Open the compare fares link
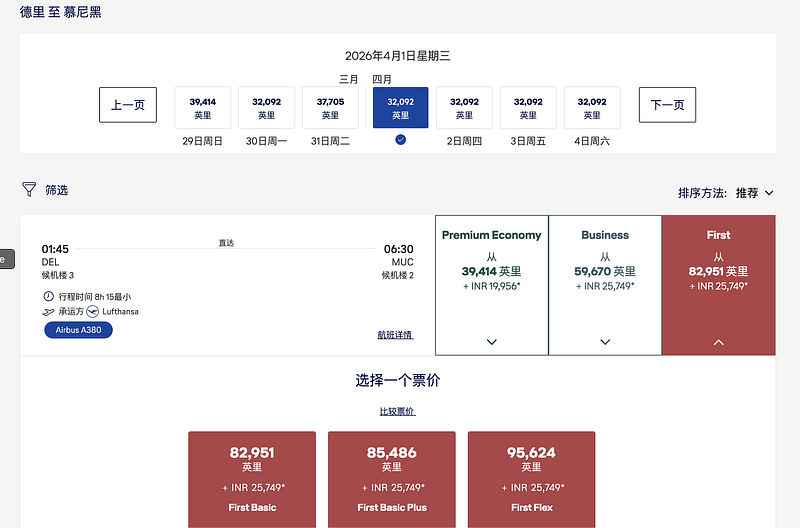 tap(397, 411)
